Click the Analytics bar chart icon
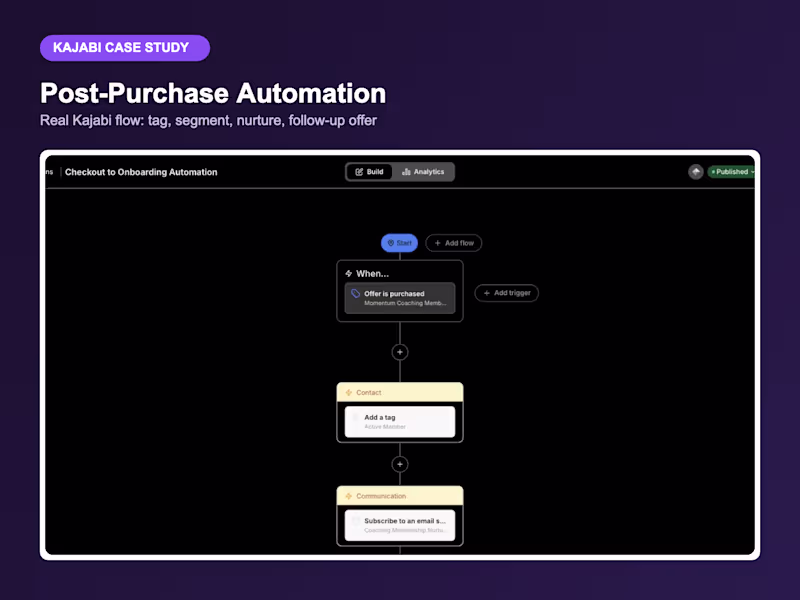The width and height of the screenshot is (800, 600). click(x=406, y=172)
